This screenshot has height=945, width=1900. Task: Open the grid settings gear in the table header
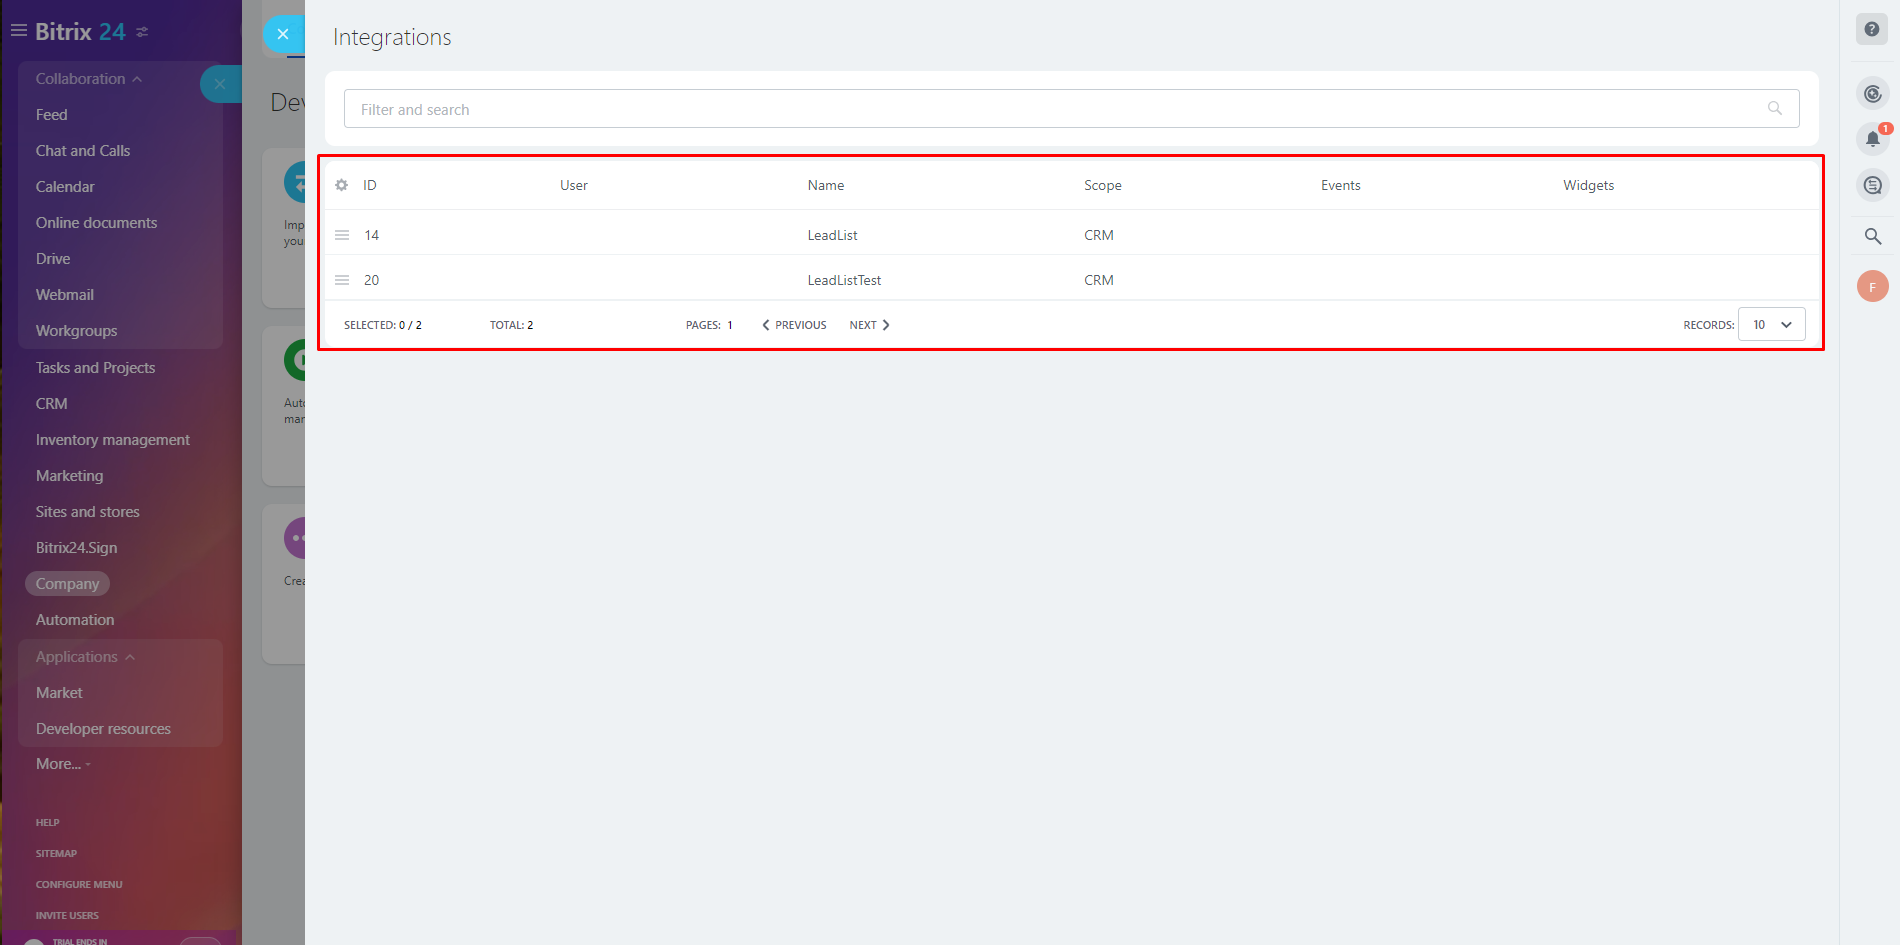pyautogui.click(x=341, y=184)
